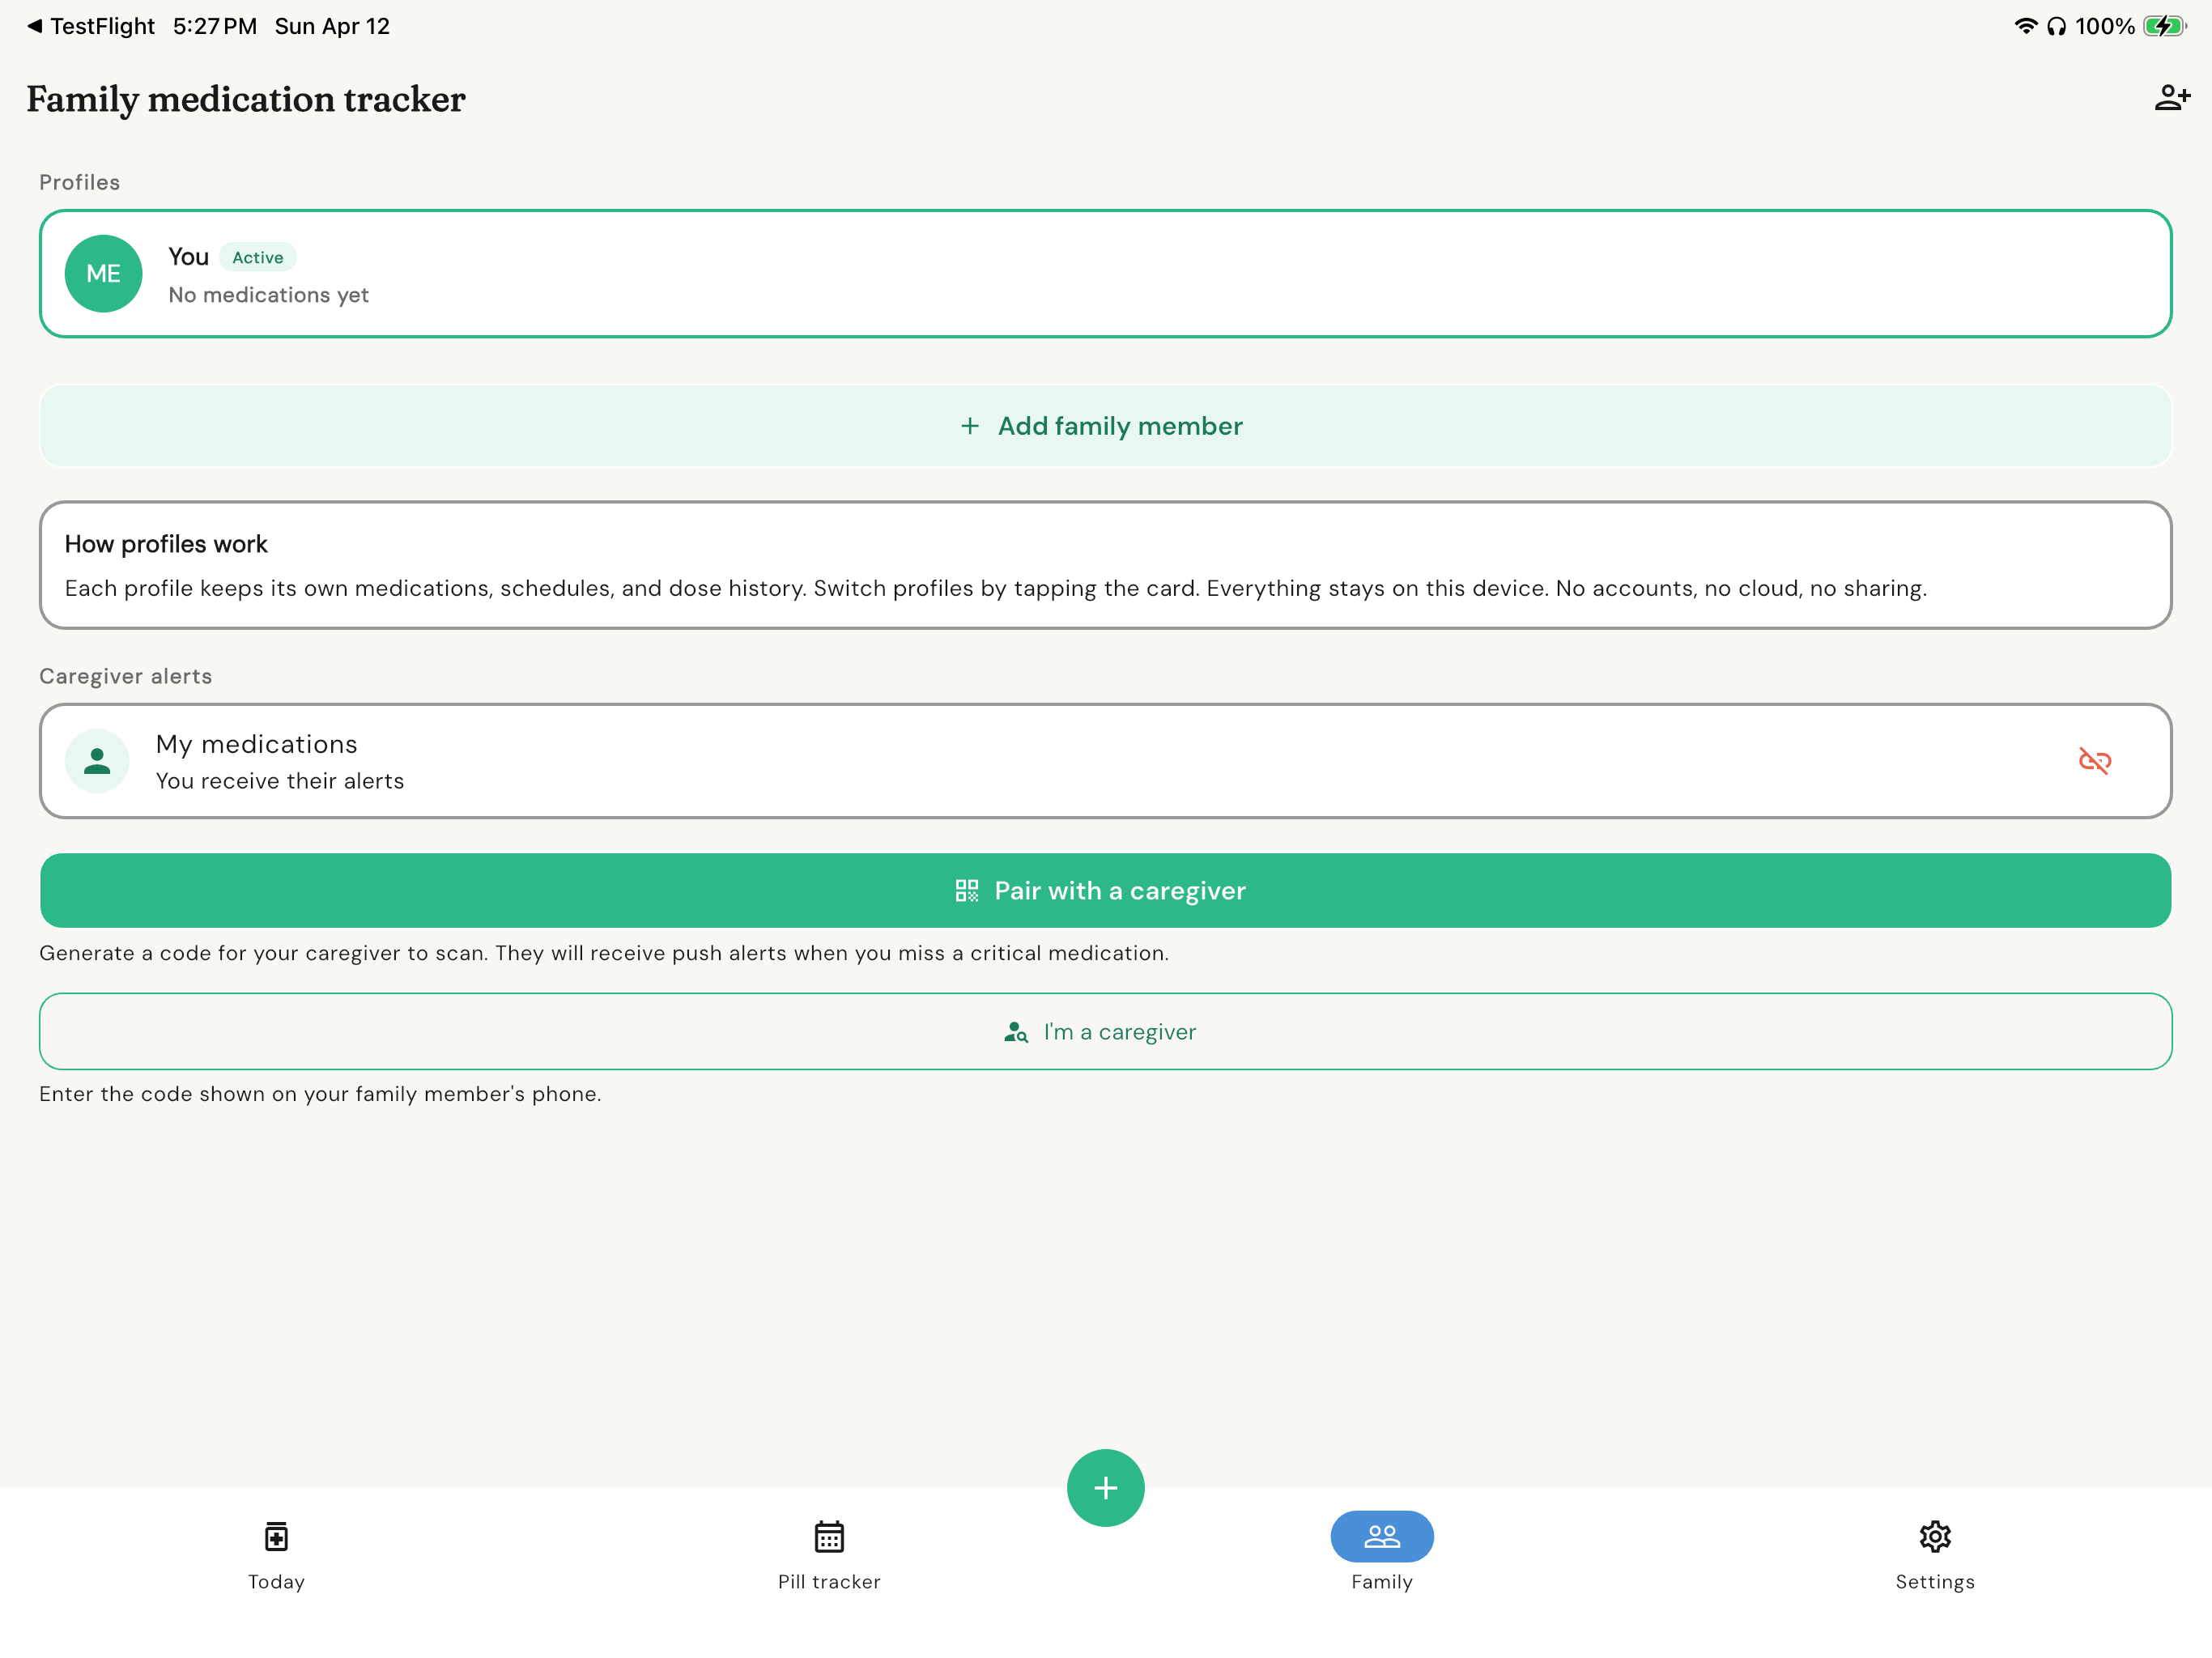Tap the headphones status icon
2212x1658 pixels.
point(2056,26)
